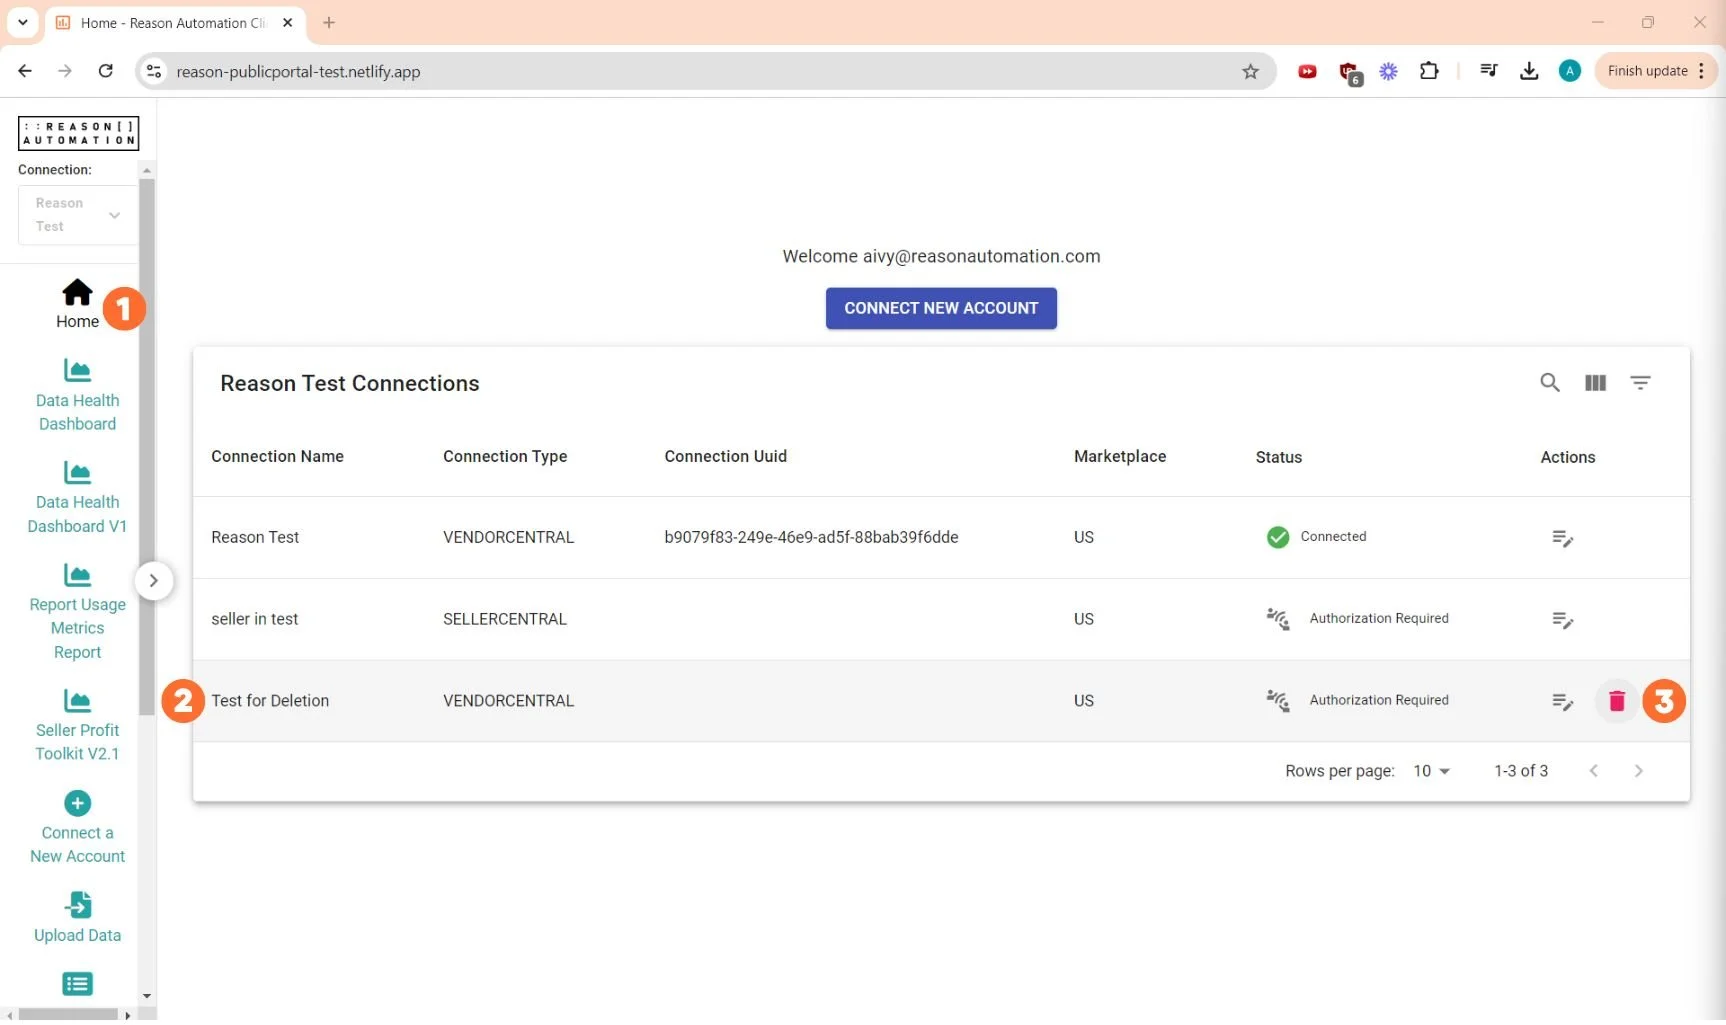Click the Connected status of Reason Test

pos(1316,537)
